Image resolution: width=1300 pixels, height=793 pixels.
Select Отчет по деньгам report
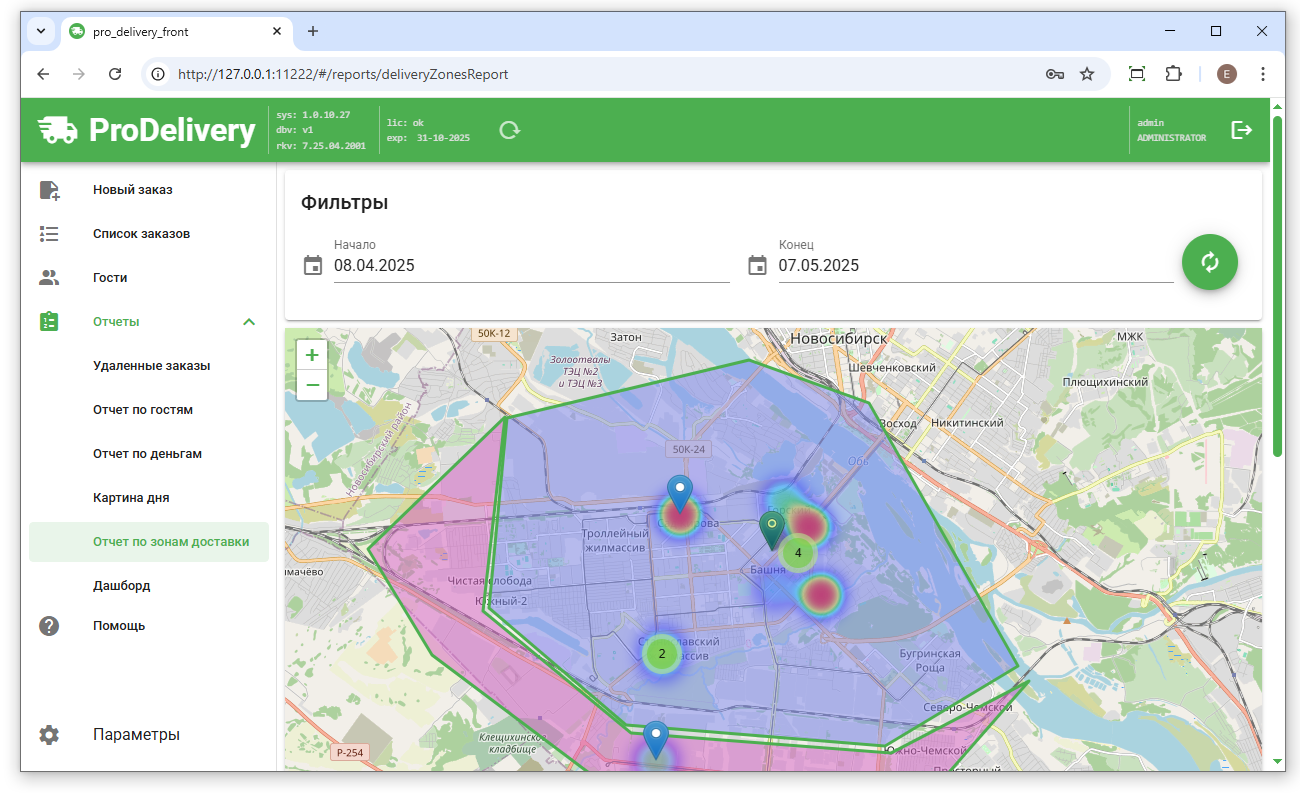tap(147, 454)
